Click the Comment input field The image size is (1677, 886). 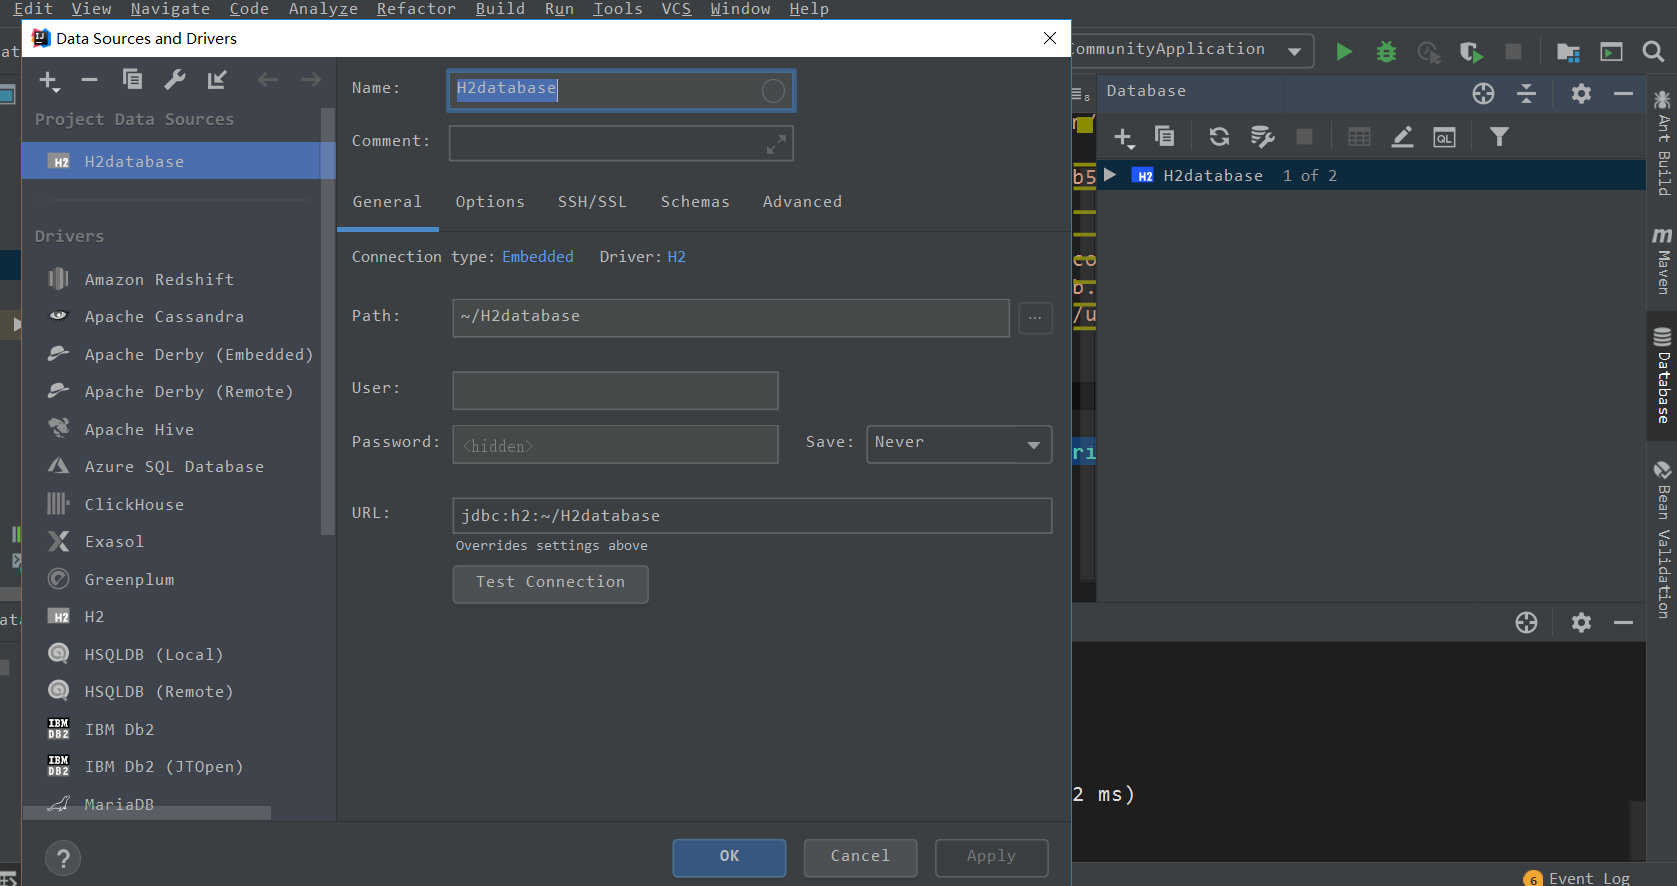621,143
